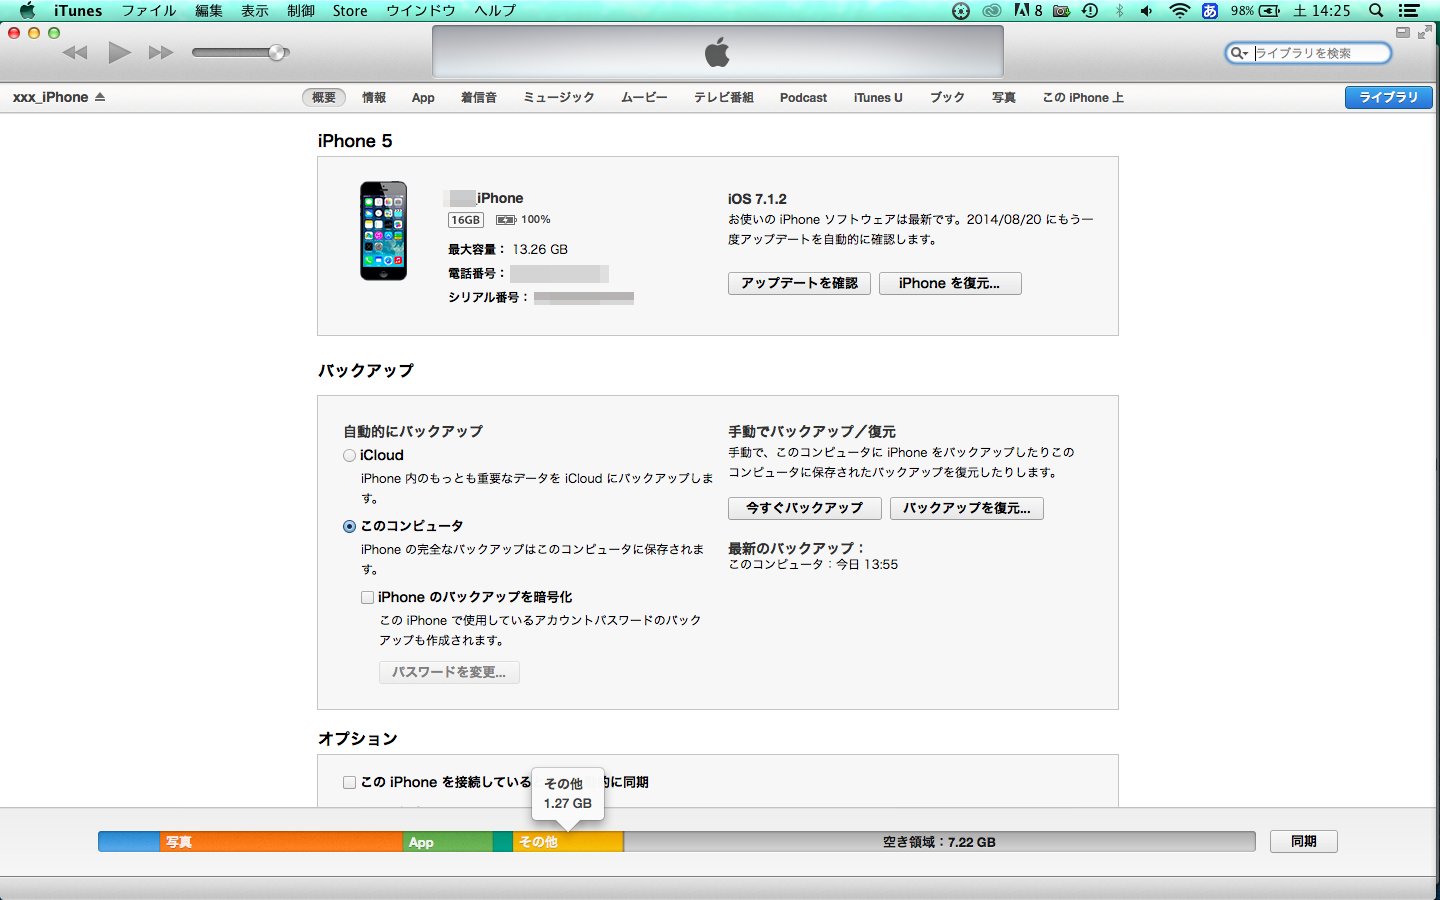Open the 編集 menu

coord(209,11)
